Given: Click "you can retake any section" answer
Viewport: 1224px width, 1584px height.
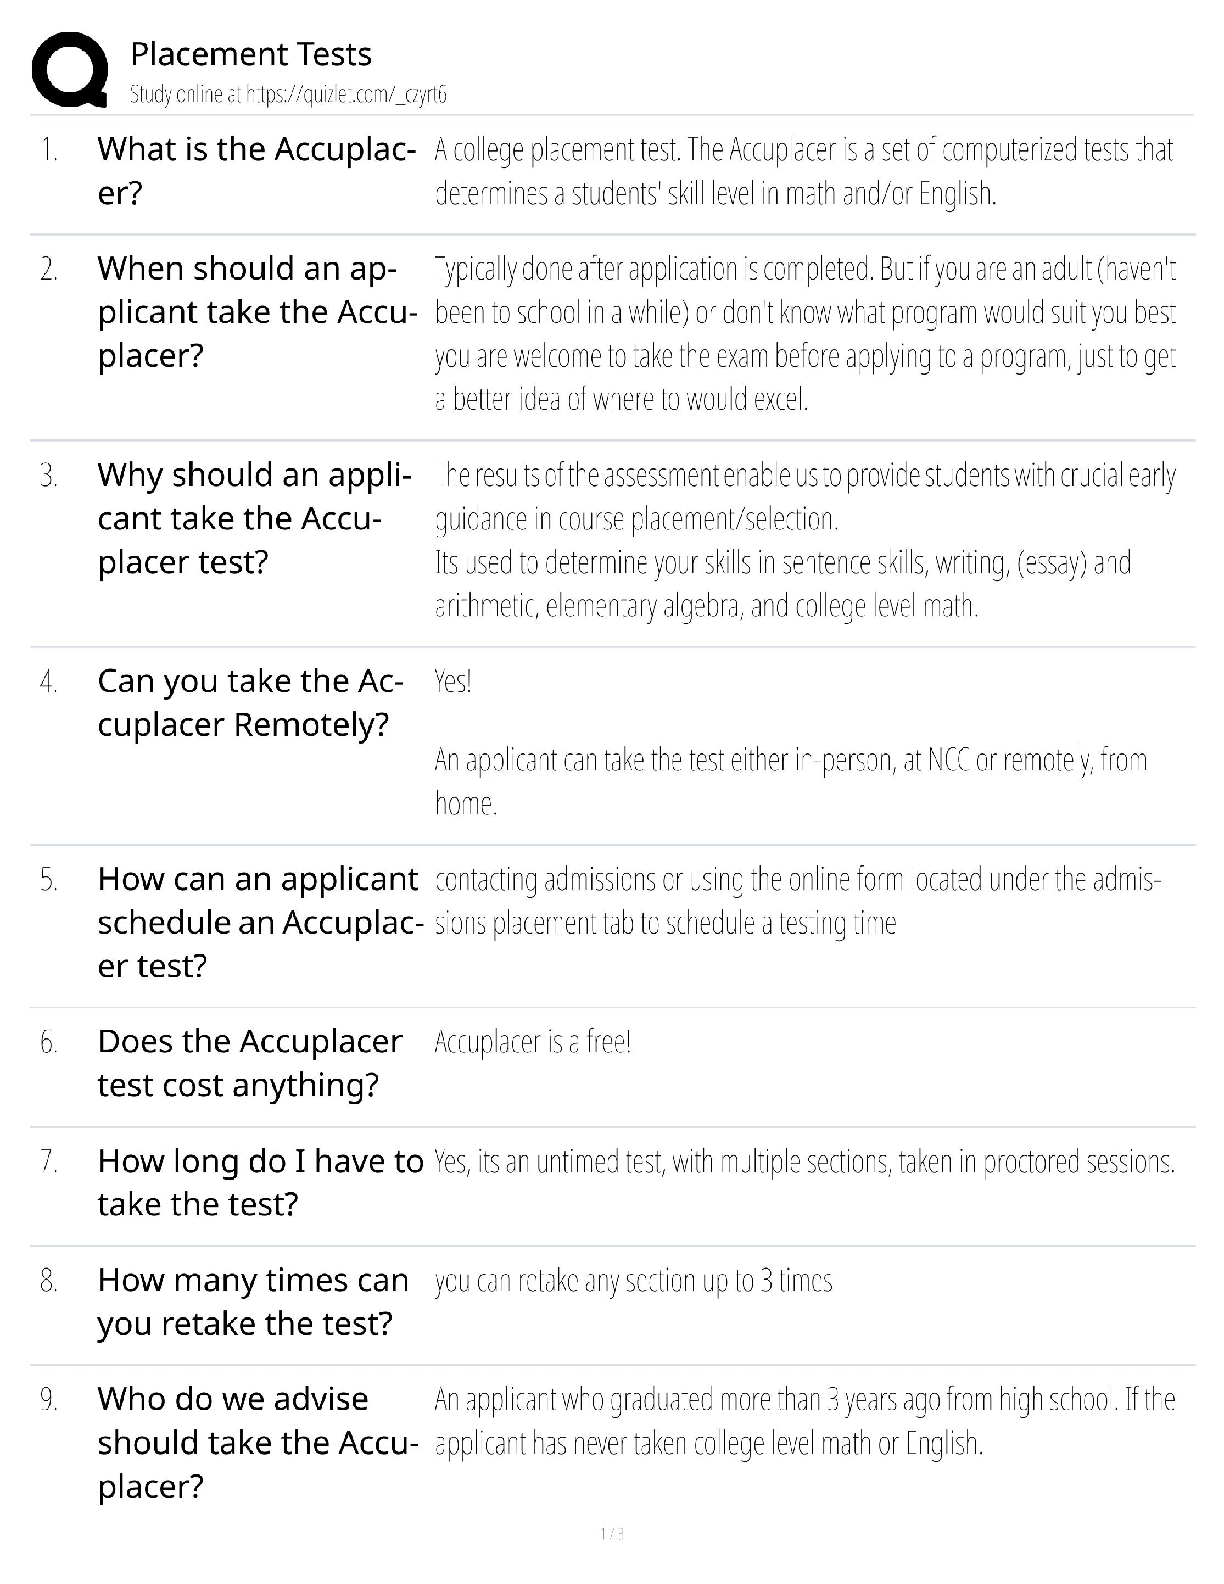Looking at the screenshot, I should [633, 1281].
